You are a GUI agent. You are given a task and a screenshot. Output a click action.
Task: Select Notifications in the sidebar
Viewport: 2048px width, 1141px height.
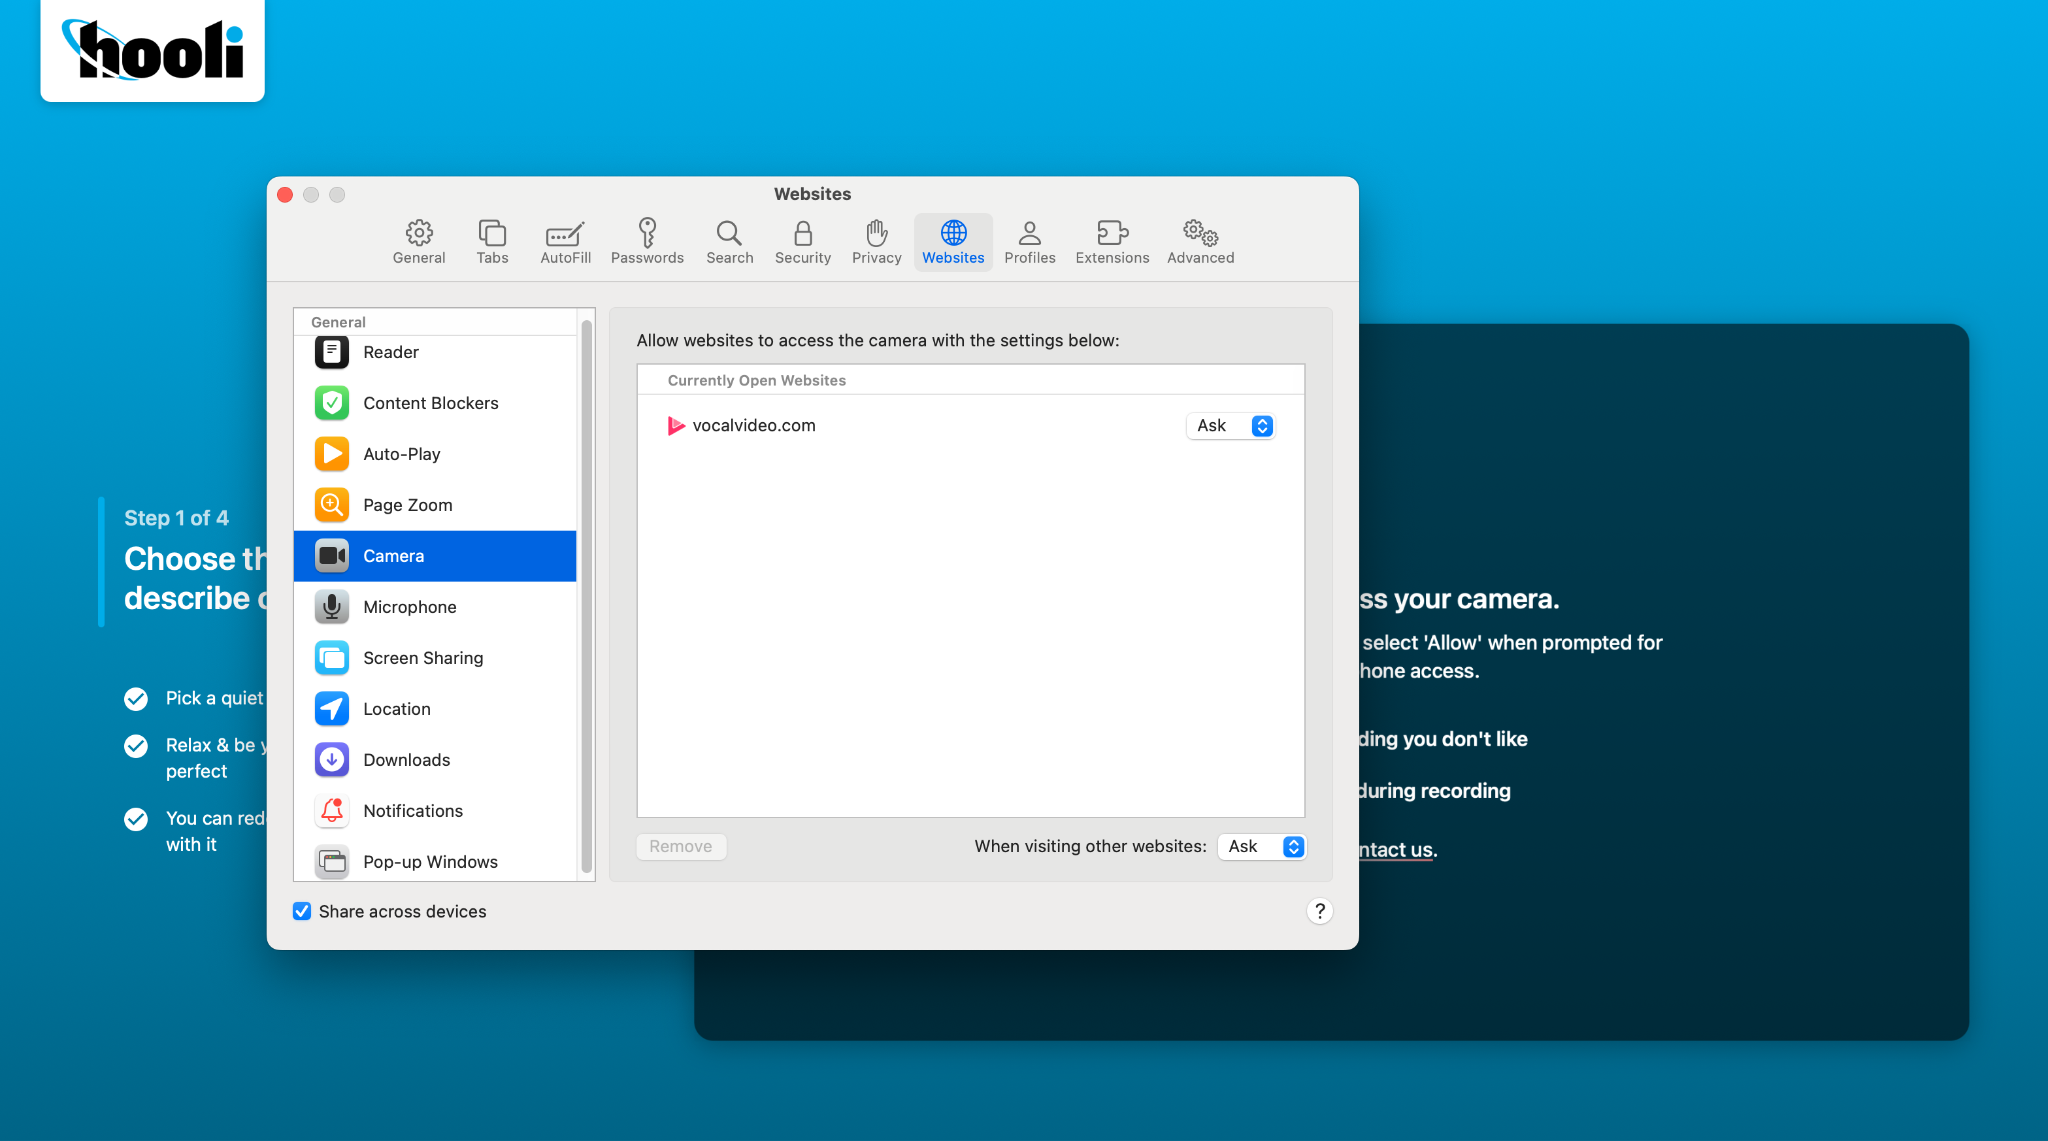click(x=435, y=811)
